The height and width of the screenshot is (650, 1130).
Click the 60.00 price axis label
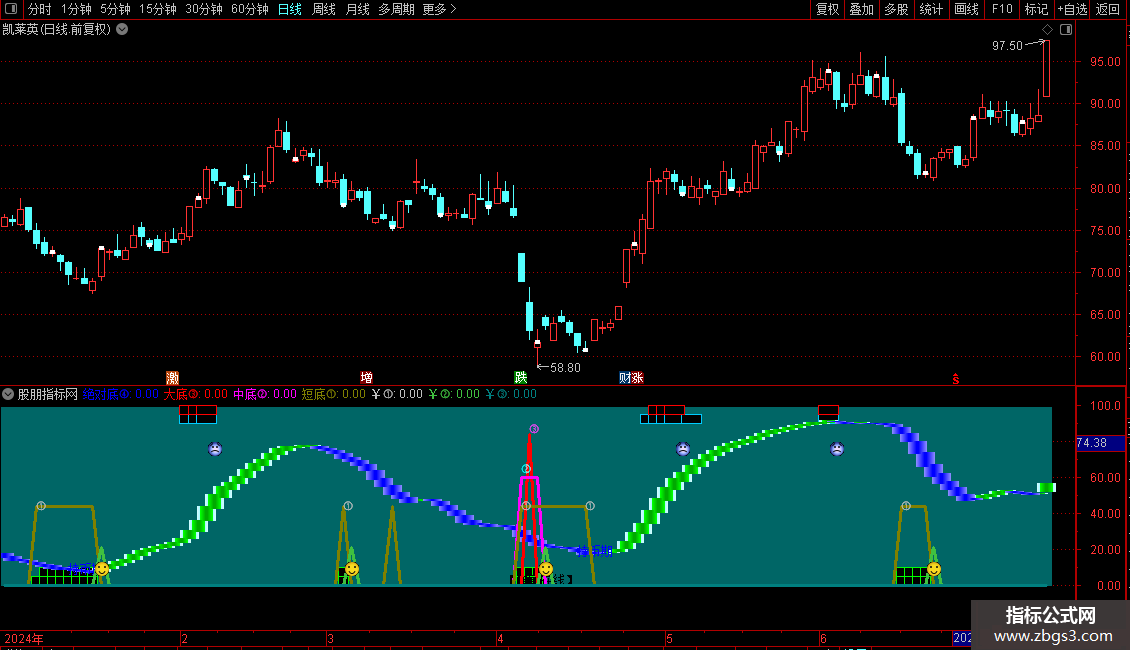[x=1105, y=357]
